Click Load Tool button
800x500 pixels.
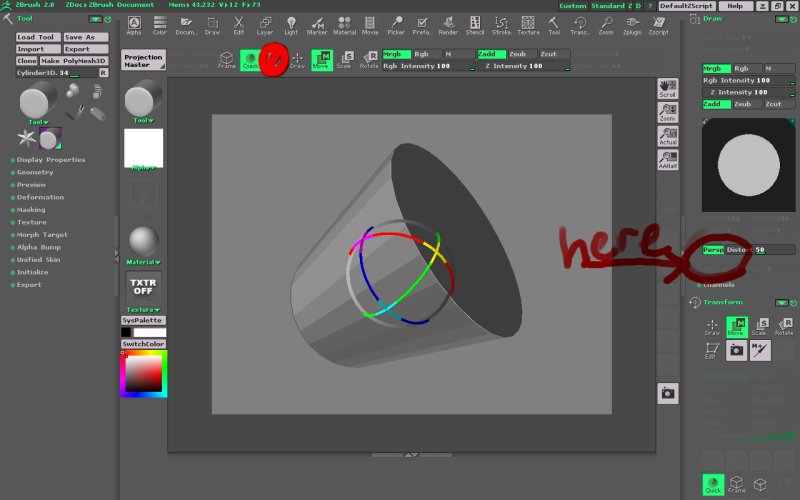[x=38, y=37]
